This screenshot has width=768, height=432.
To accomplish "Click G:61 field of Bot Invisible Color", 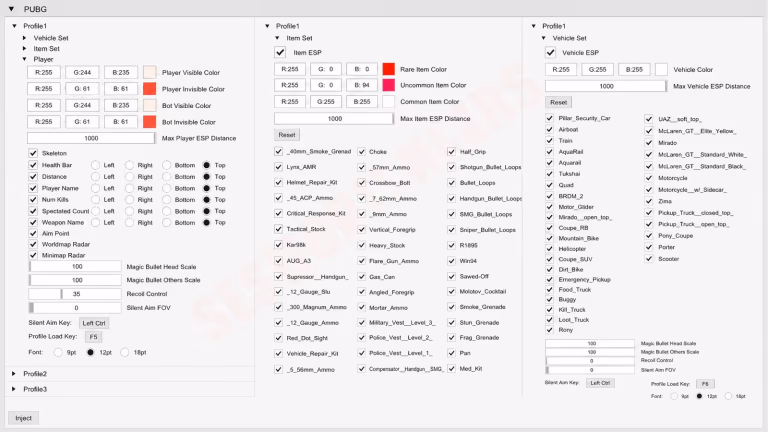I will (82, 121).
